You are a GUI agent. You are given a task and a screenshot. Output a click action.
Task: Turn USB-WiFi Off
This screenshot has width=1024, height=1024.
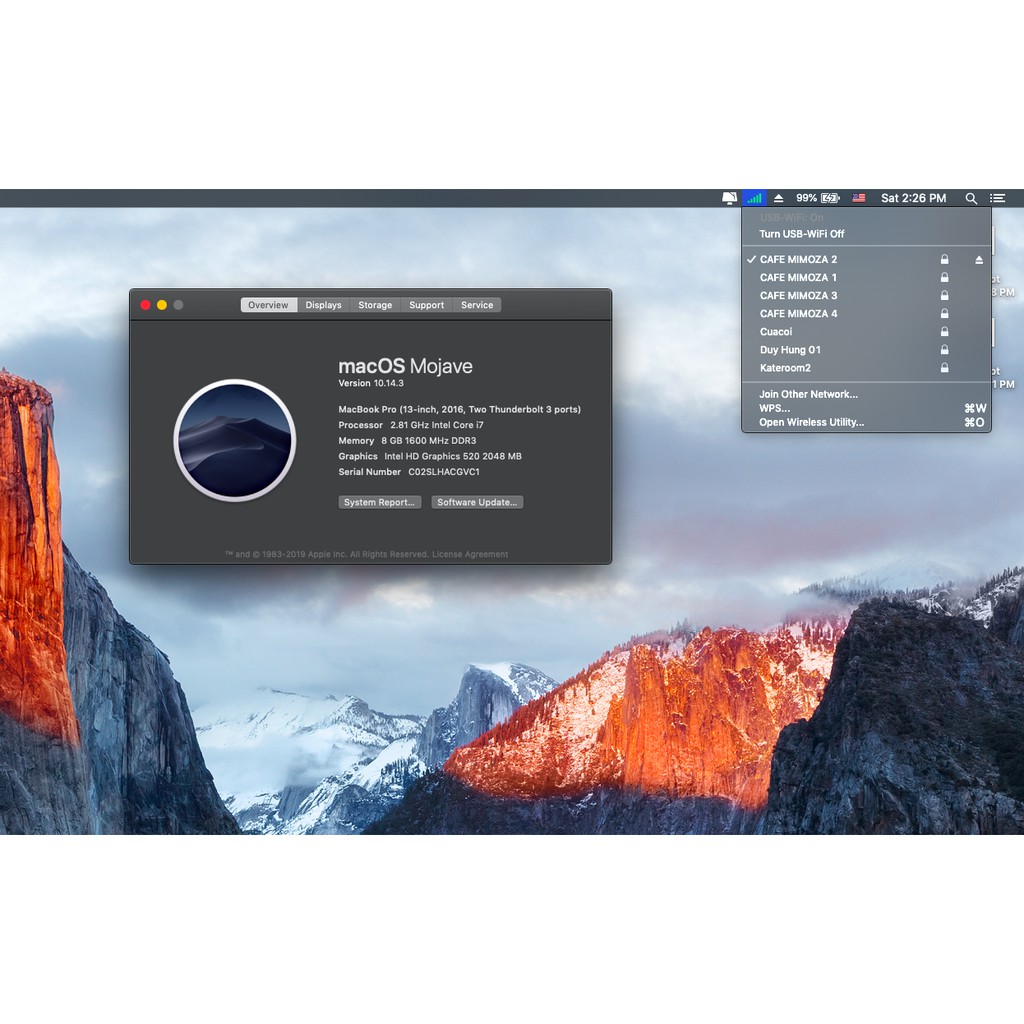pyautogui.click(x=801, y=234)
